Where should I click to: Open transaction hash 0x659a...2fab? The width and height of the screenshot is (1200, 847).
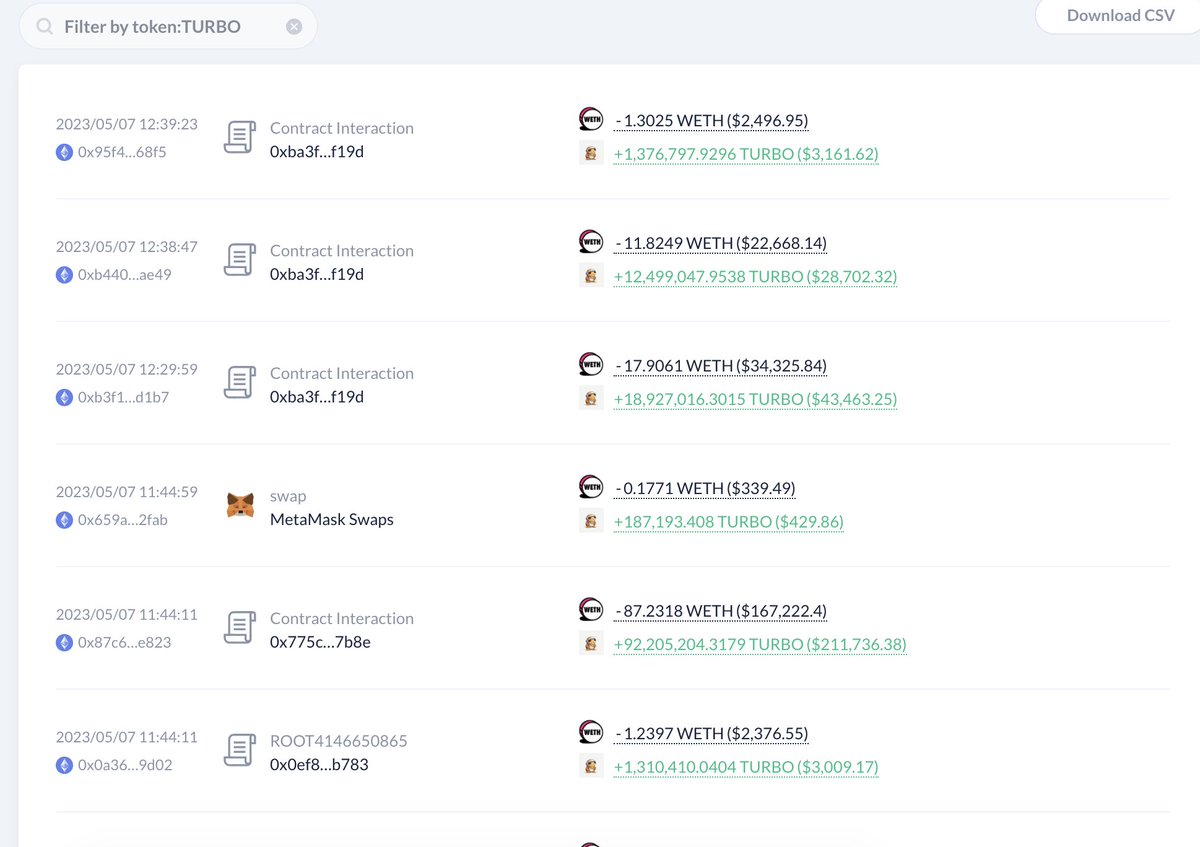(x=122, y=520)
